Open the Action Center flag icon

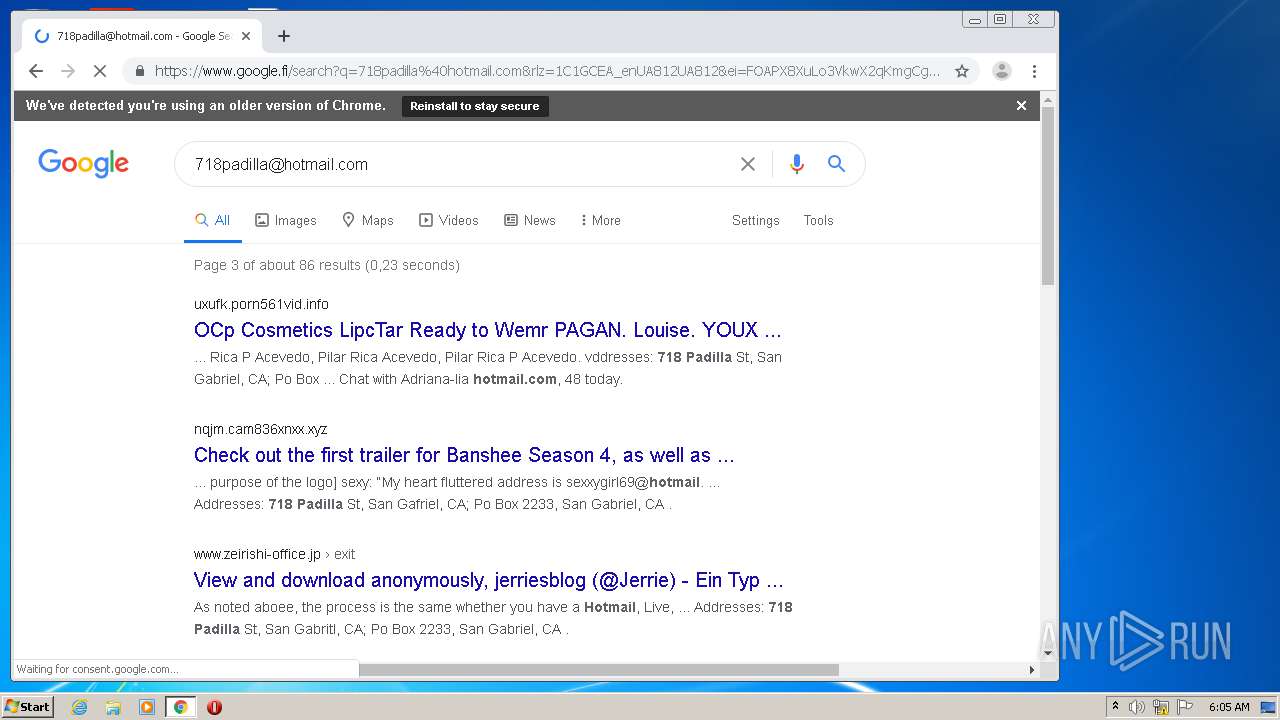coord(1185,707)
